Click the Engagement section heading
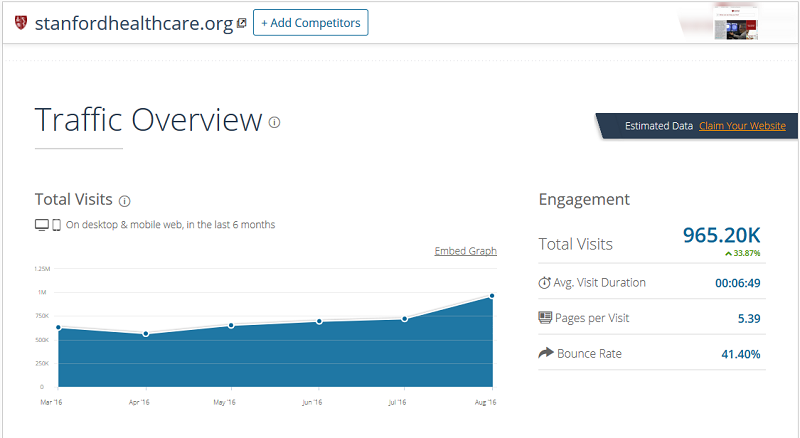The width and height of the screenshot is (800, 438). 584,199
